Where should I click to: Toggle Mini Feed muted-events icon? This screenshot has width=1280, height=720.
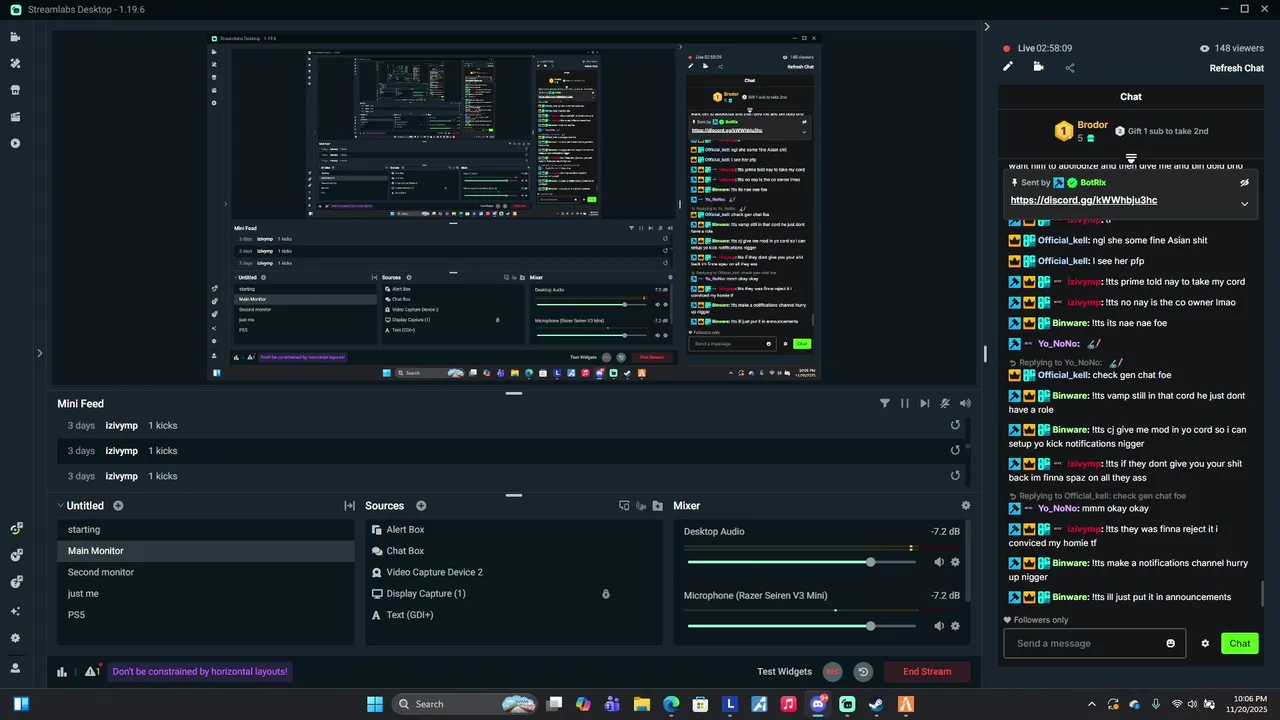(945, 403)
